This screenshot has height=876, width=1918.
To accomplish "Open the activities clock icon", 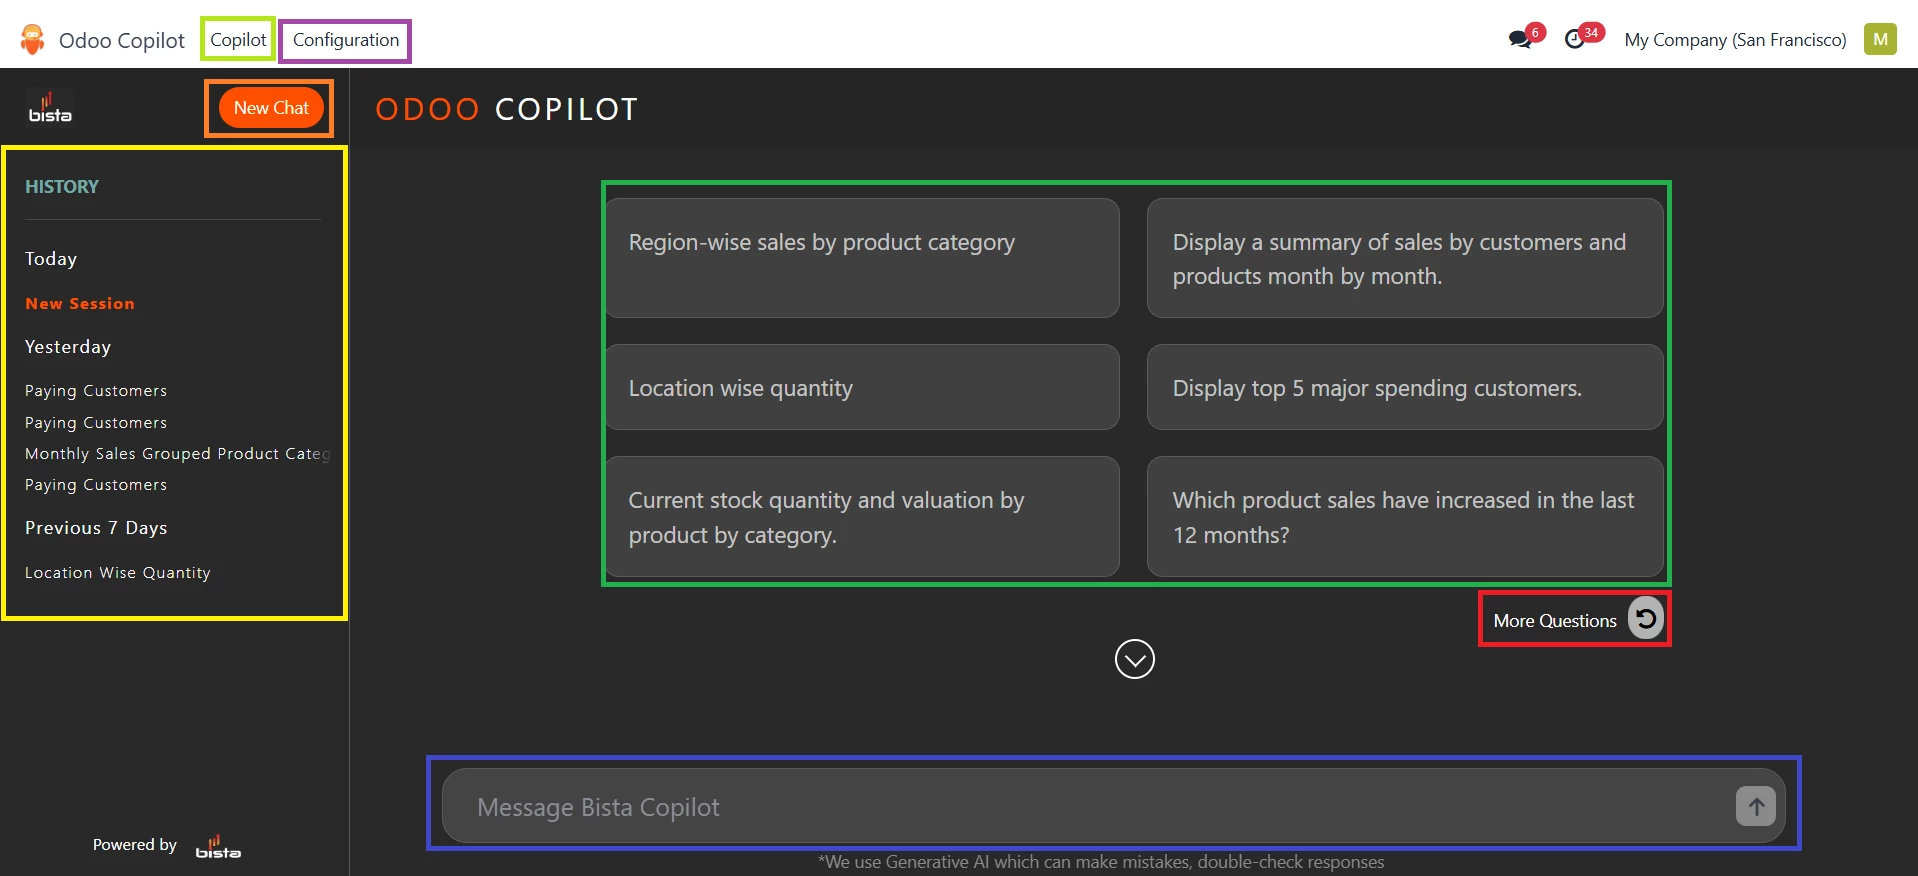I will pyautogui.click(x=1575, y=40).
